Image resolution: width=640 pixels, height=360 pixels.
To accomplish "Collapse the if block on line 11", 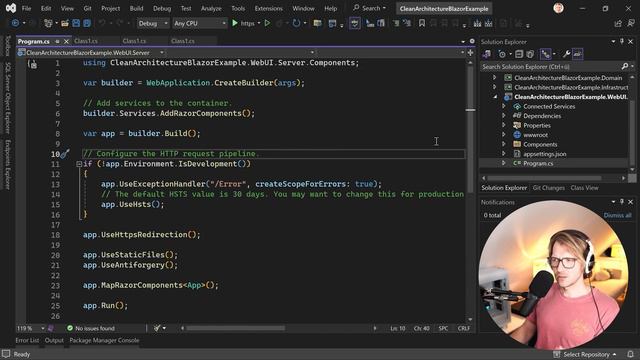I will (79, 164).
